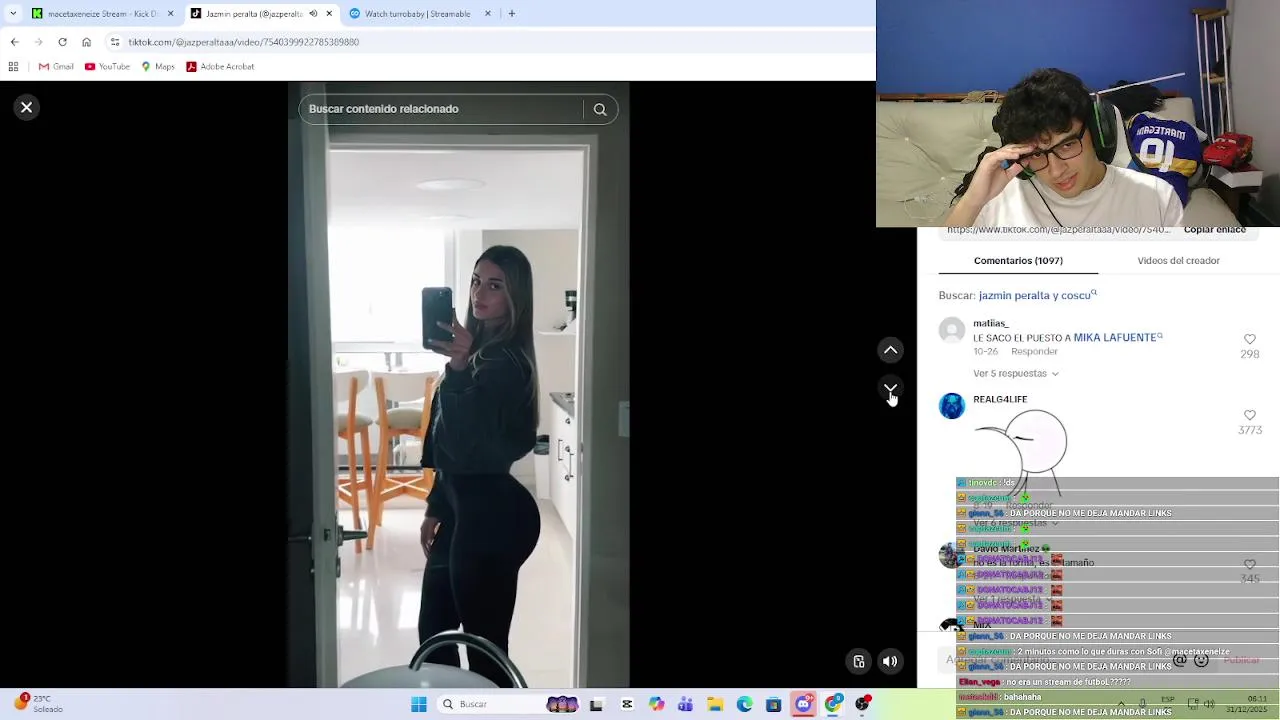Switch to the Videos del creador tab
Viewport: 1280px width, 720px height.
[1178, 261]
